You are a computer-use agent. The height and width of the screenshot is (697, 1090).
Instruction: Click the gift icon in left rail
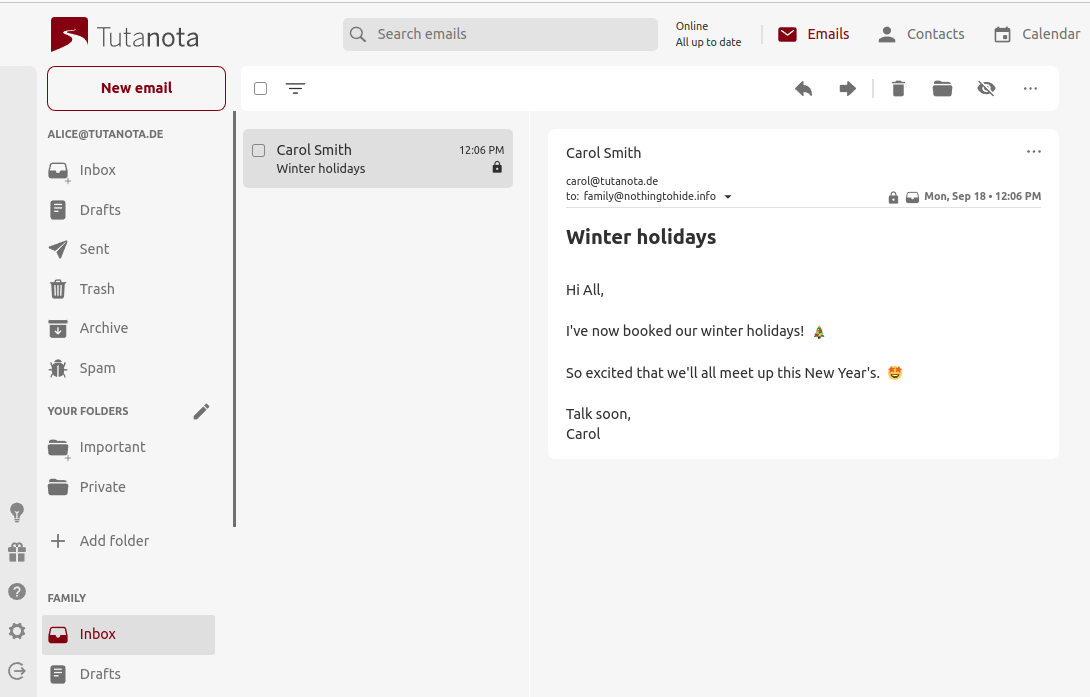point(17,552)
